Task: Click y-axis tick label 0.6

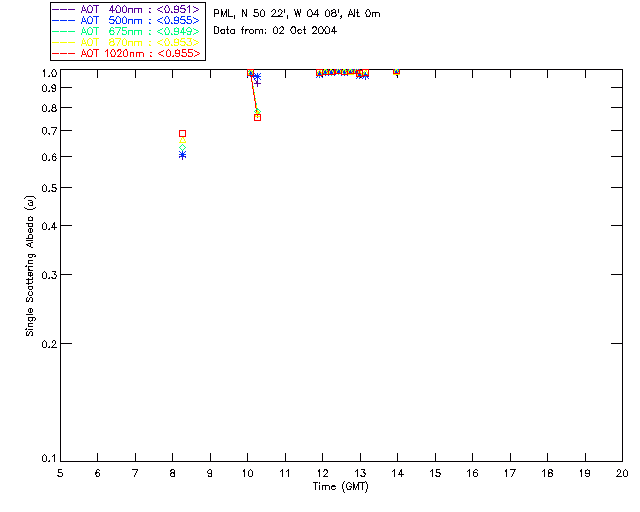Action: pos(49,157)
